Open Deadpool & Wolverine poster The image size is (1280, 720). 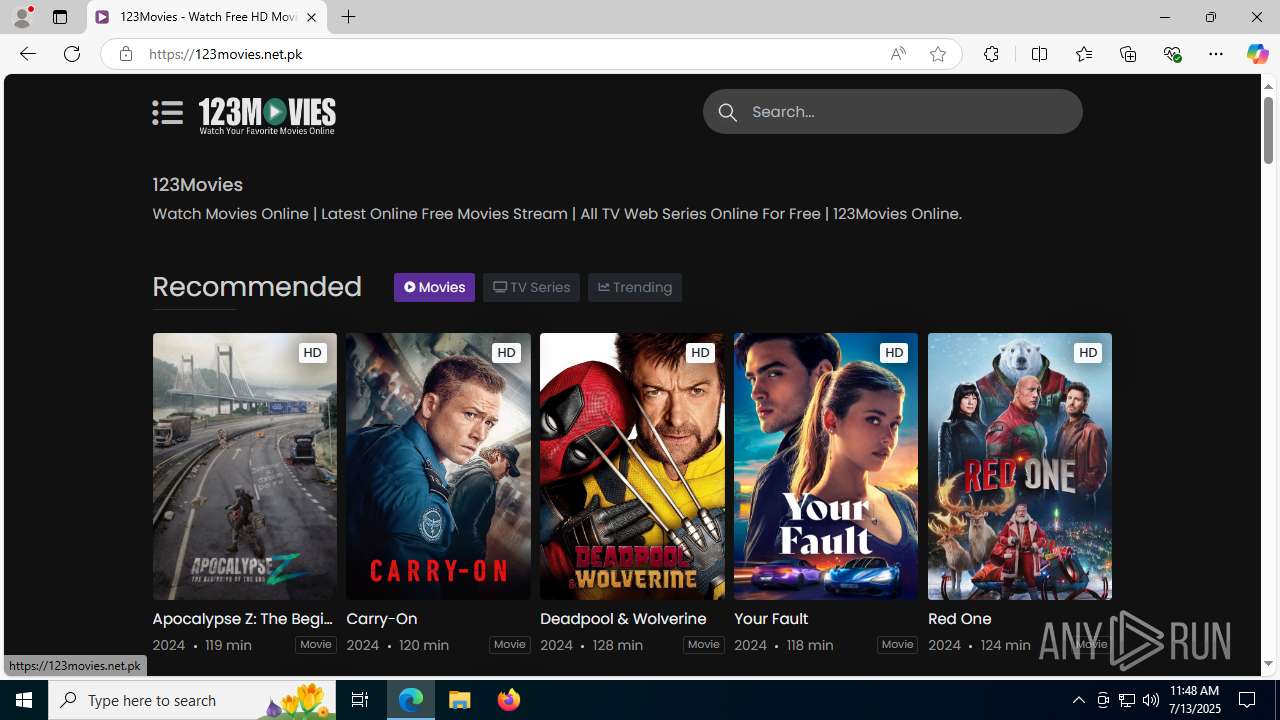[x=632, y=466]
